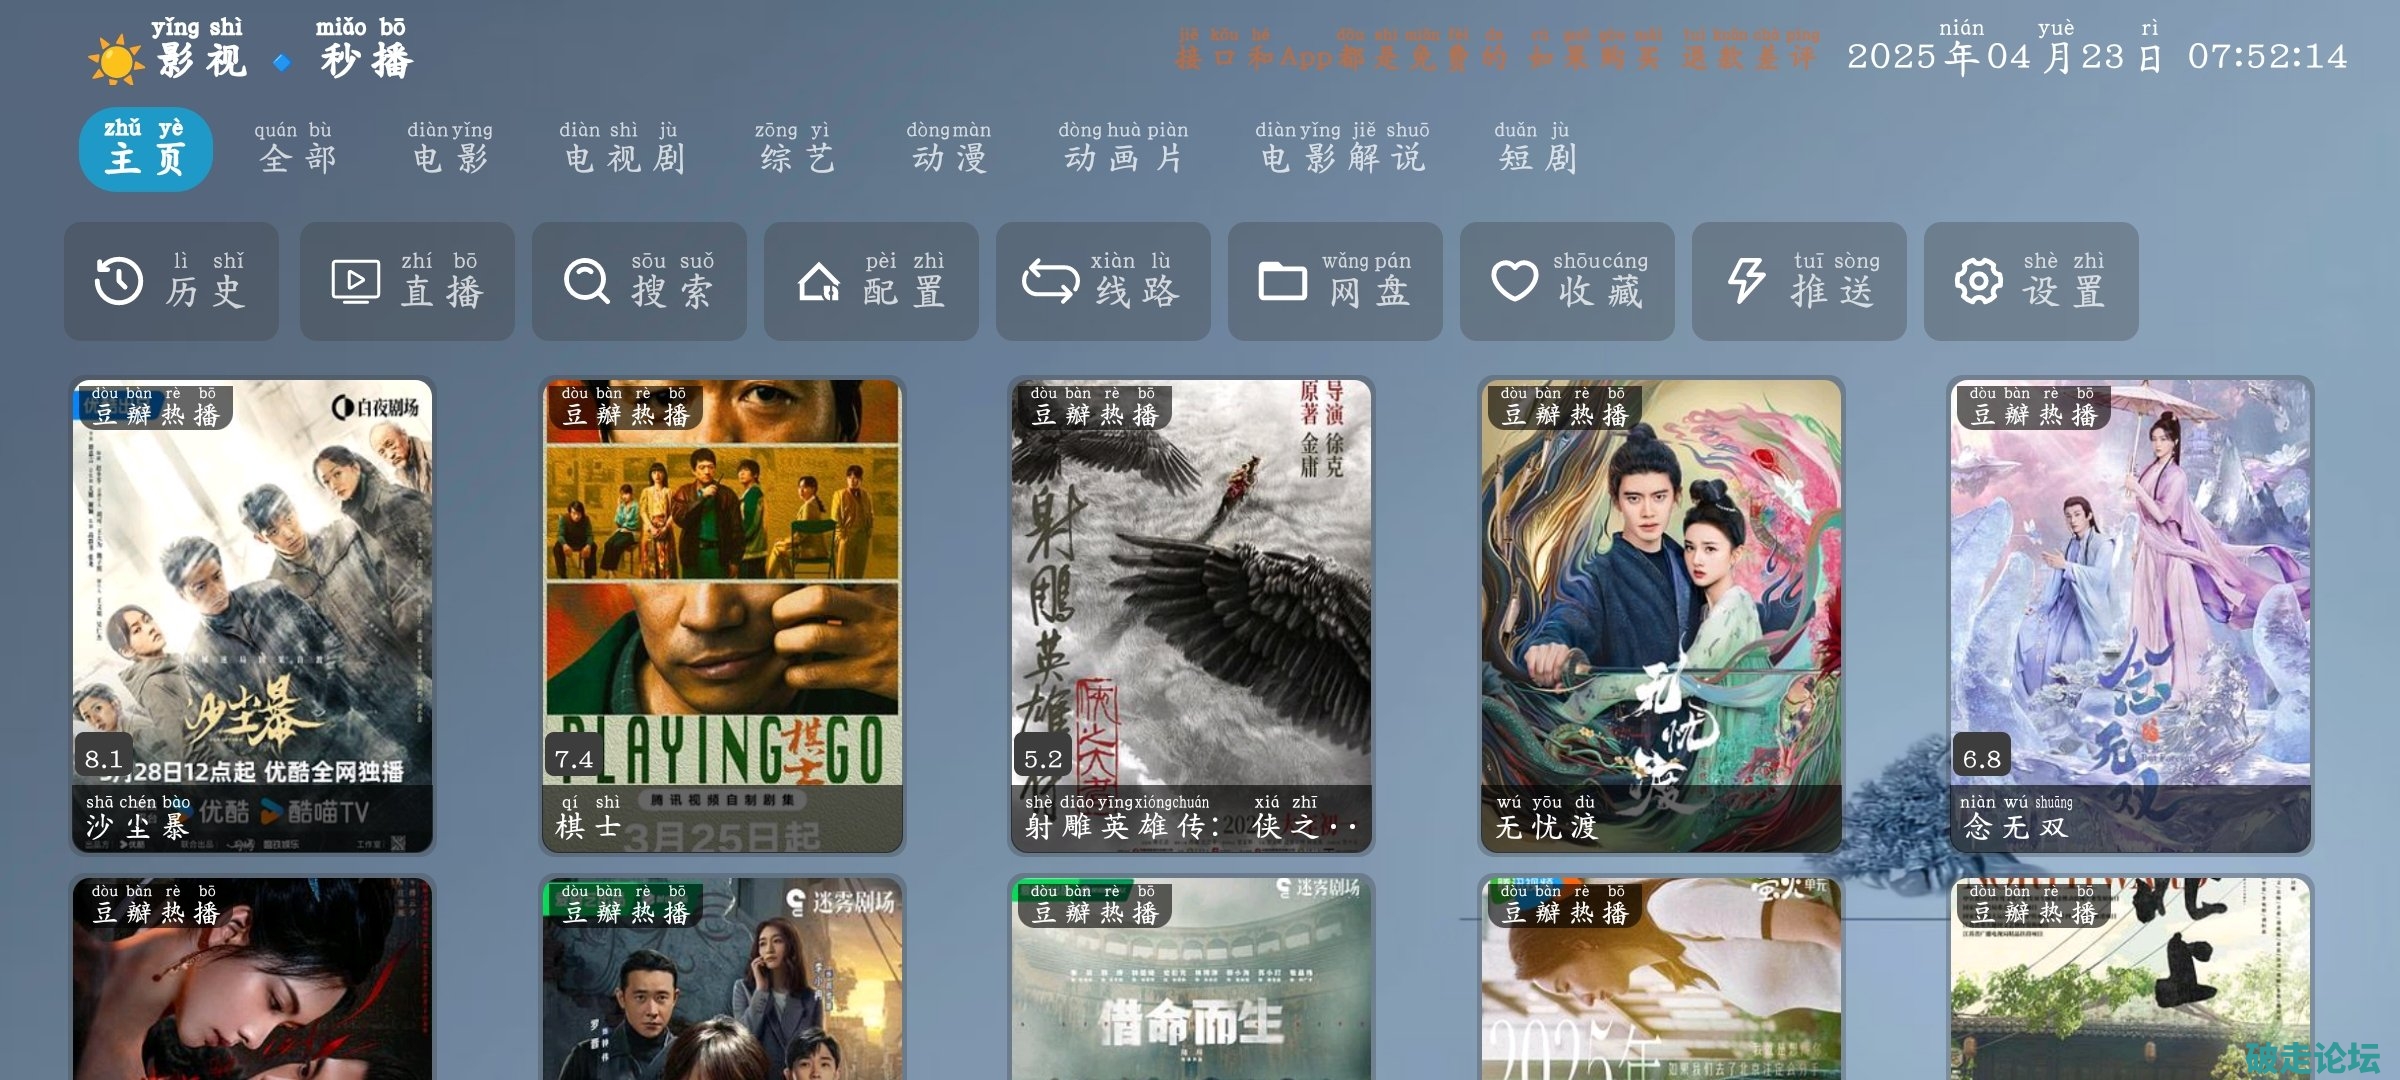Click the sun logo beside 影视
2400x1080 pixels.
click(116, 60)
